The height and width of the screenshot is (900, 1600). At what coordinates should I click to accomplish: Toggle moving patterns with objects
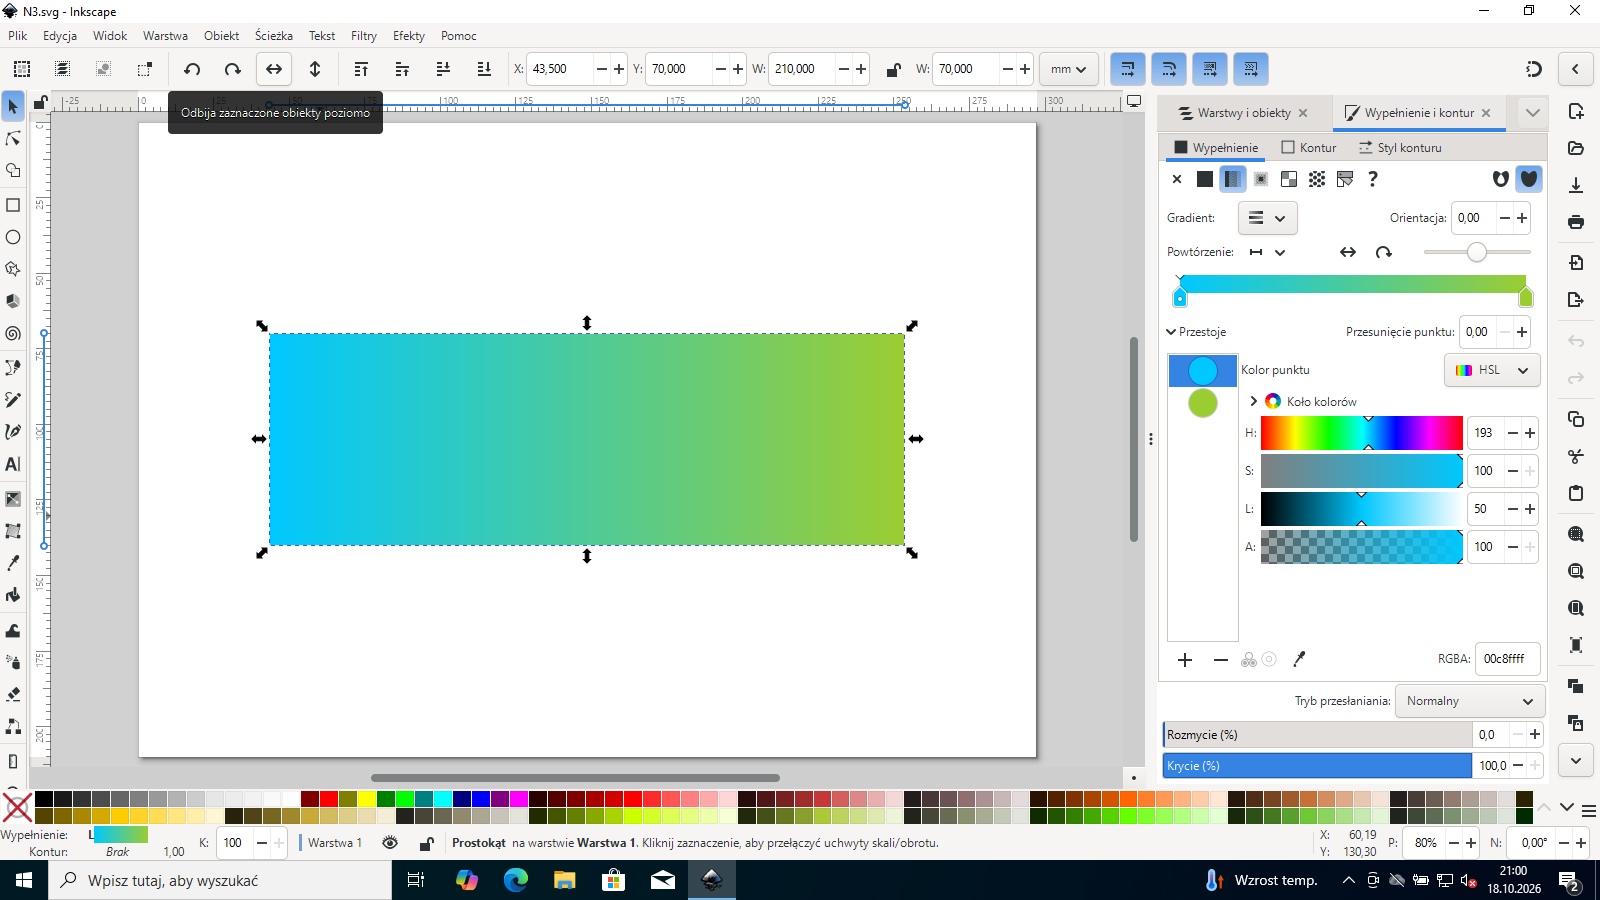1251,69
